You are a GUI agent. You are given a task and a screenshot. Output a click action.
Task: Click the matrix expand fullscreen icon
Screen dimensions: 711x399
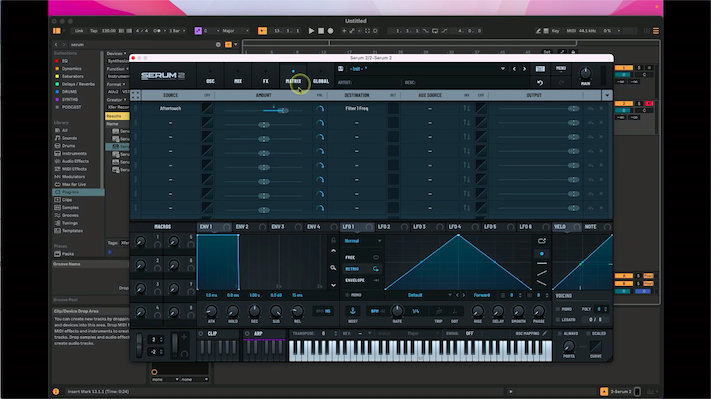(135, 95)
